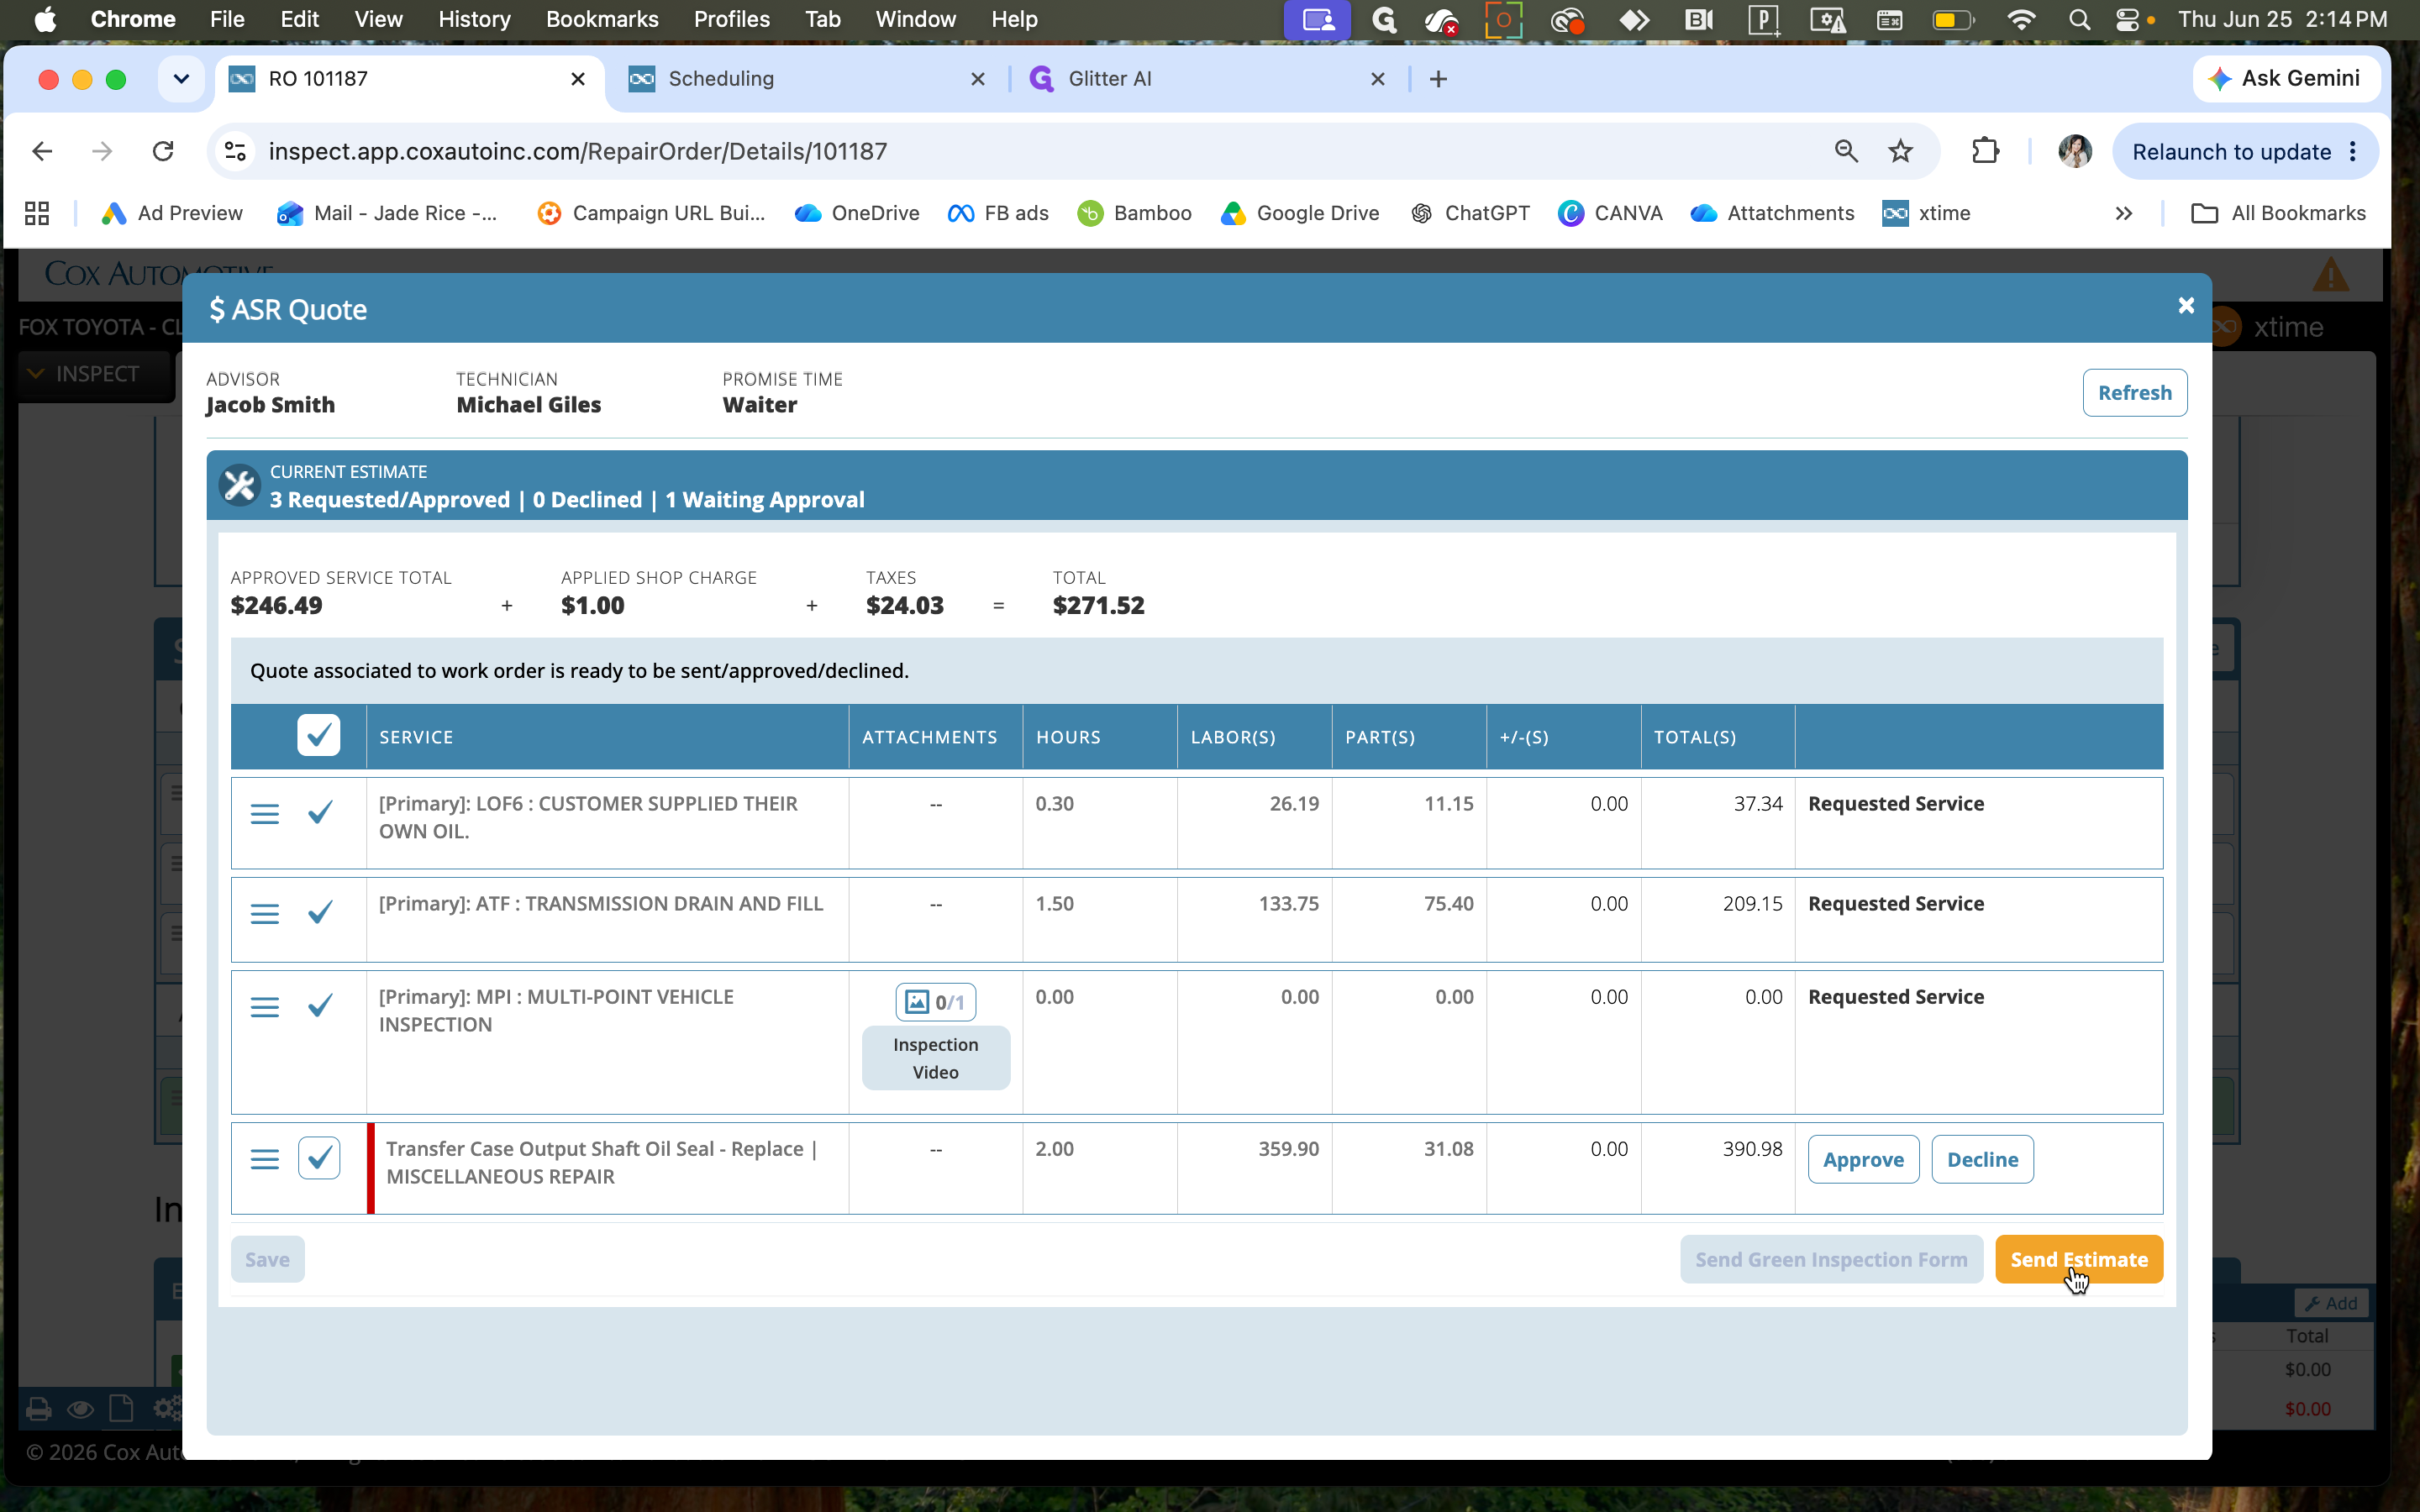Click Send Green Inspection Form button
This screenshot has width=2420, height=1512.
click(1831, 1259)
